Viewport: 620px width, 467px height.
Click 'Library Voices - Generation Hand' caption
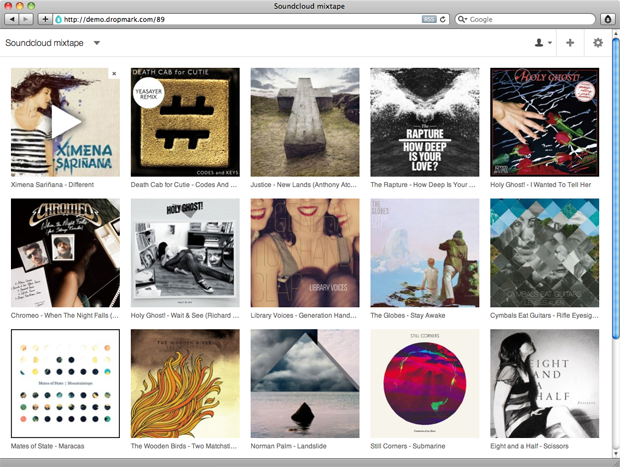pos(304,316)
